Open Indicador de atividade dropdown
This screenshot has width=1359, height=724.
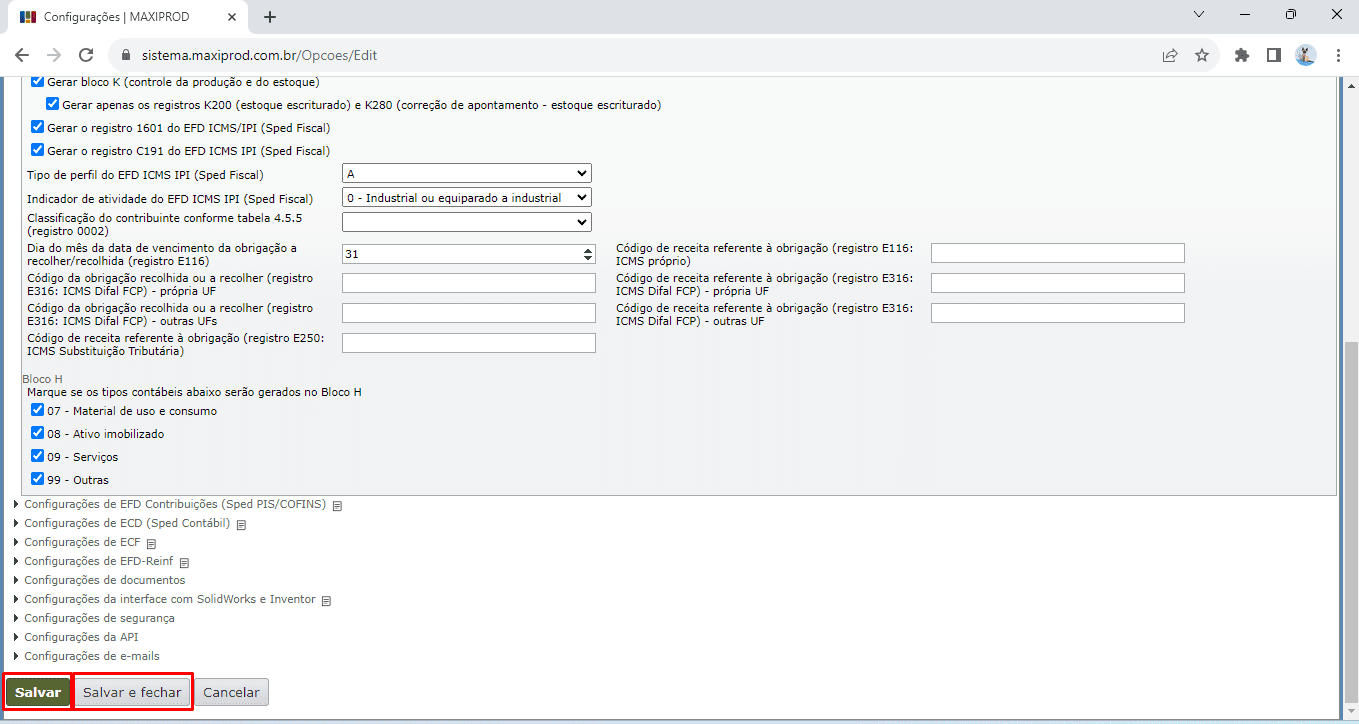pyautogui.click(x=466, y=198)
